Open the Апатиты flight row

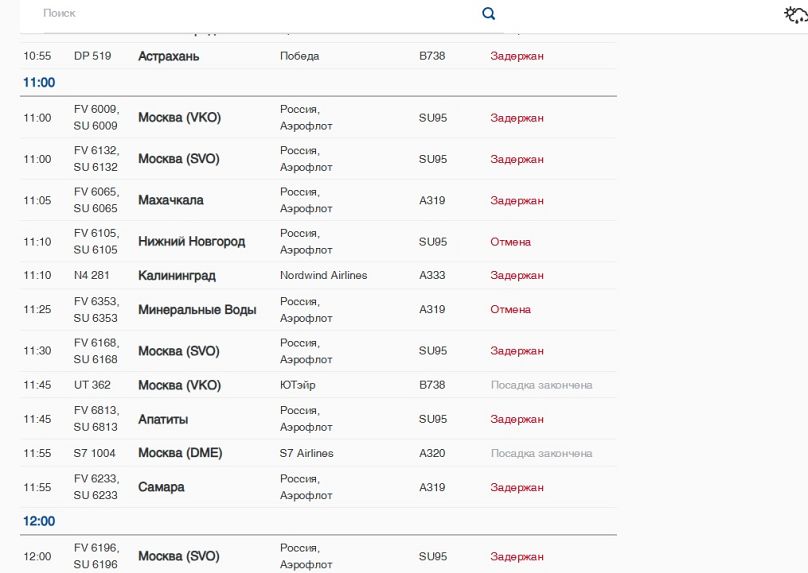pyautogui.click(x=163, y=419)
